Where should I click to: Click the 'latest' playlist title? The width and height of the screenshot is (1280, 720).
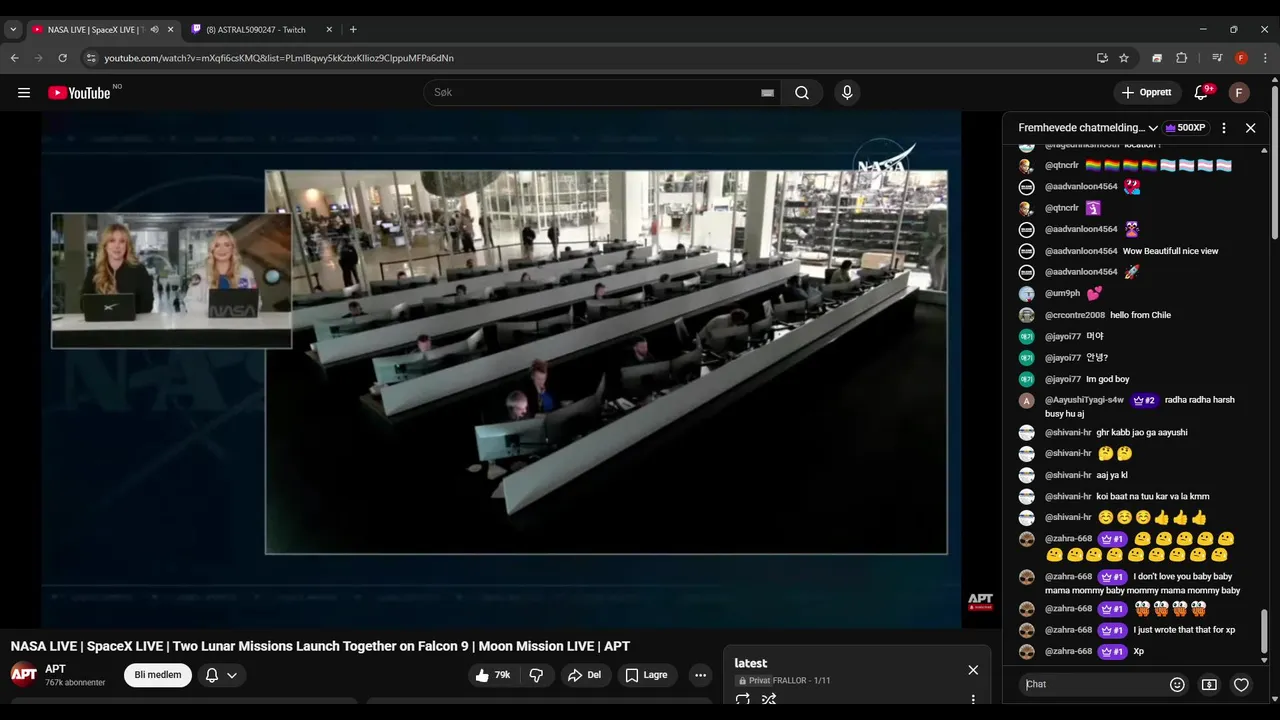(751, 663)
